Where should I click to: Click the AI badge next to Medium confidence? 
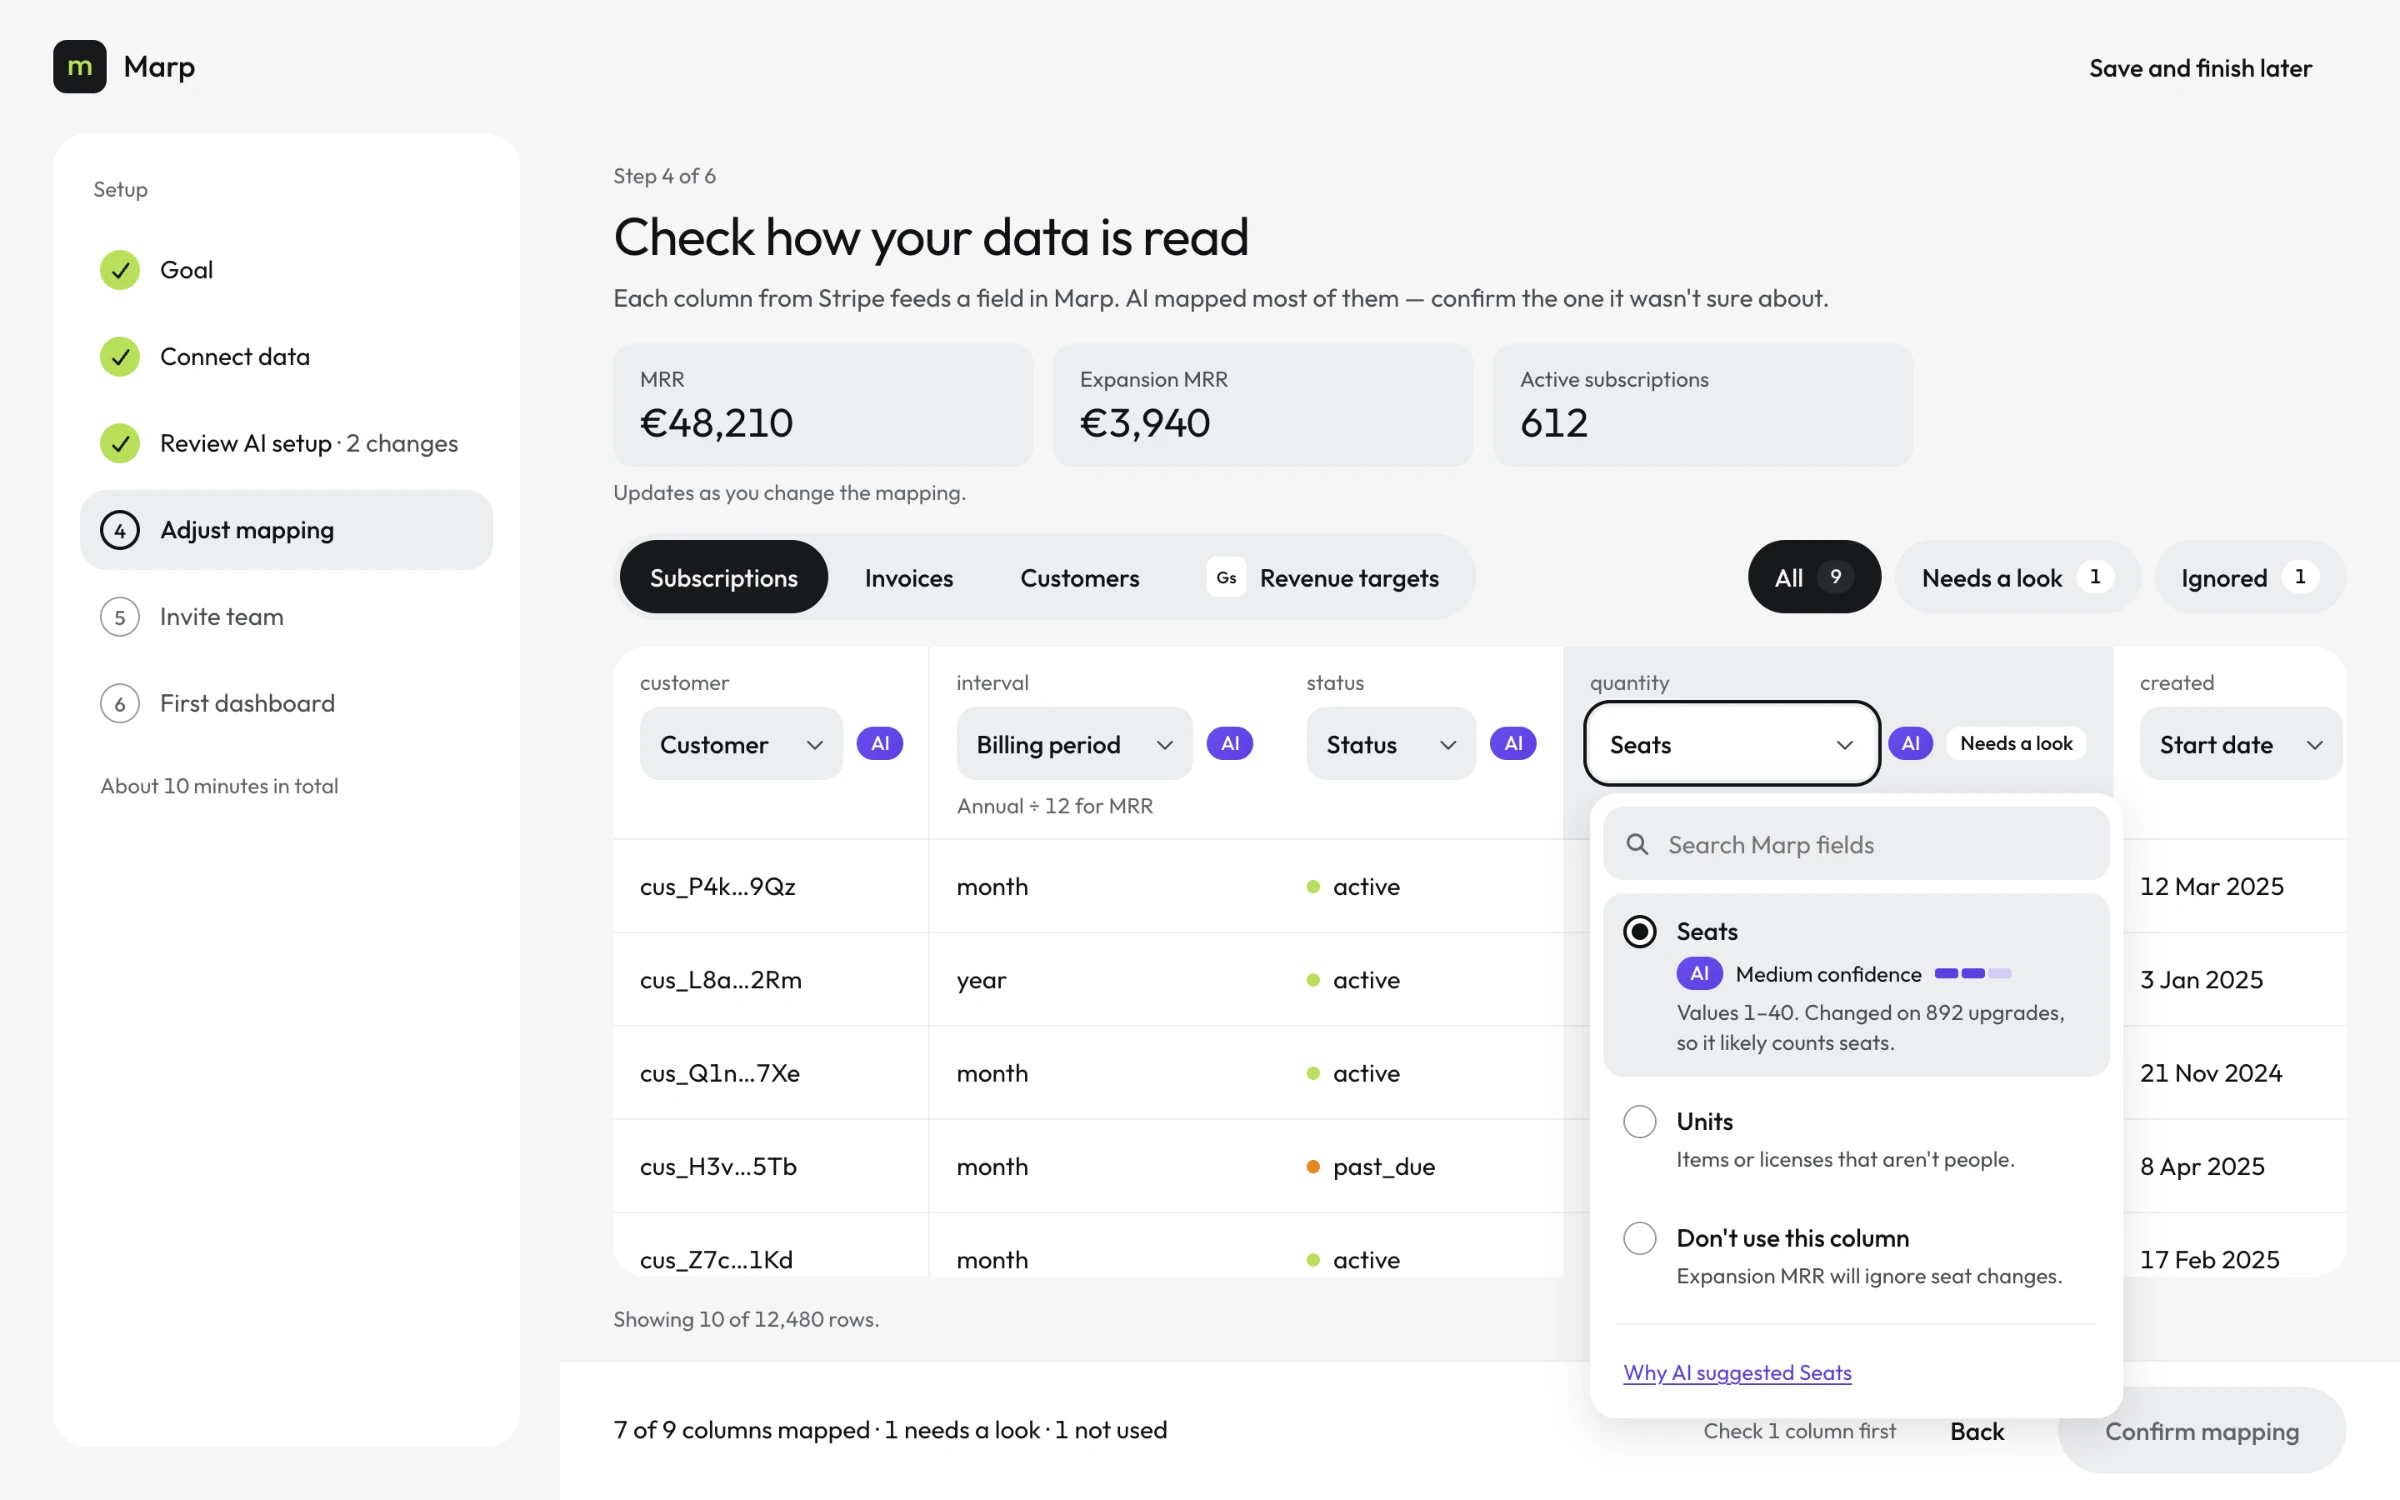coord(1699,973)
